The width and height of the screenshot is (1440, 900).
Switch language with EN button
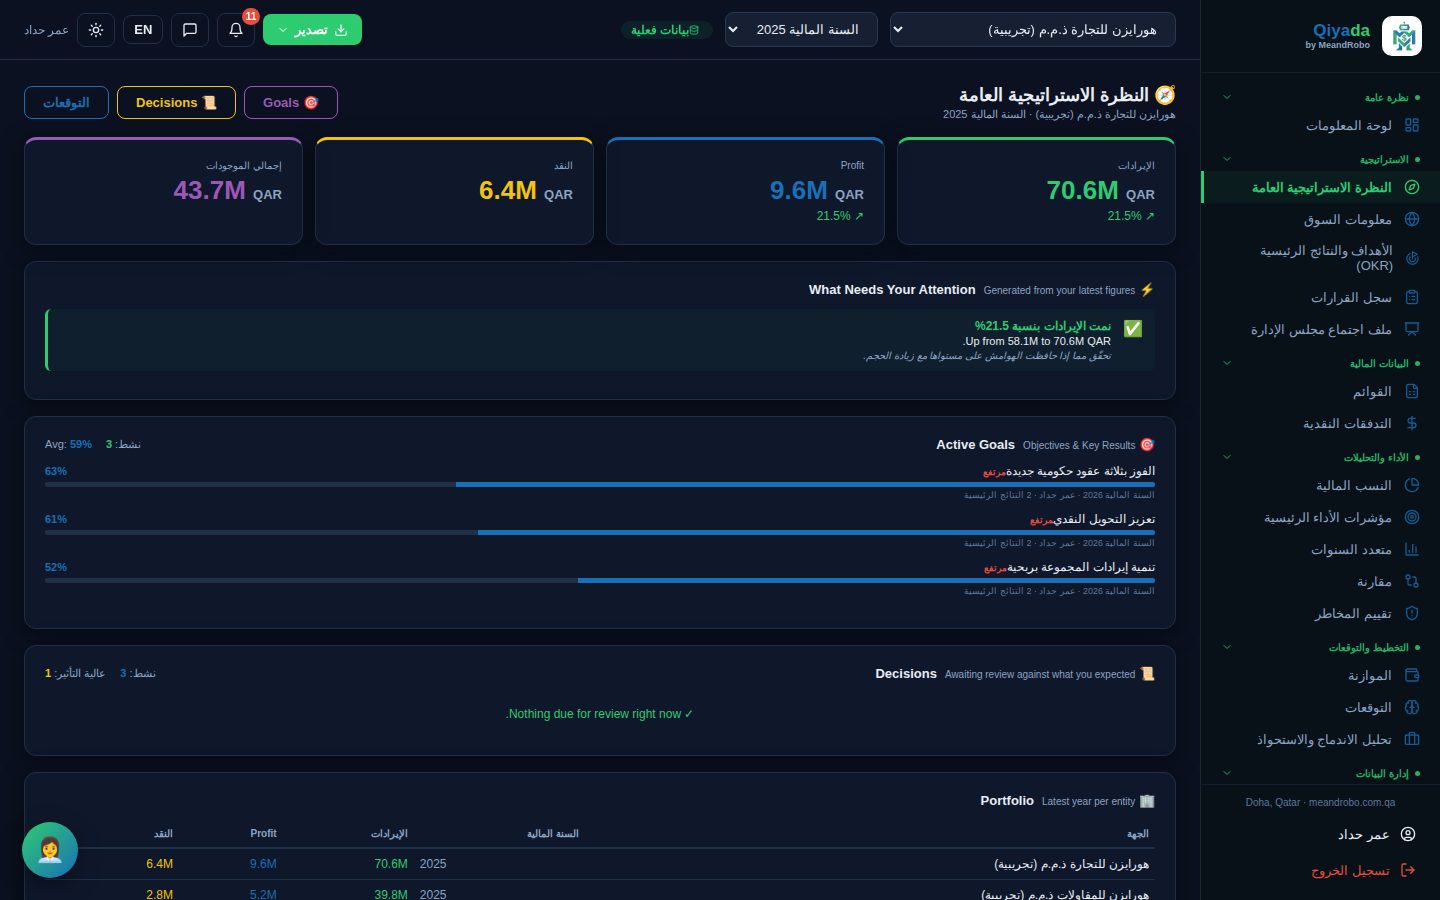pyautogui.click(x=143, y=30)
